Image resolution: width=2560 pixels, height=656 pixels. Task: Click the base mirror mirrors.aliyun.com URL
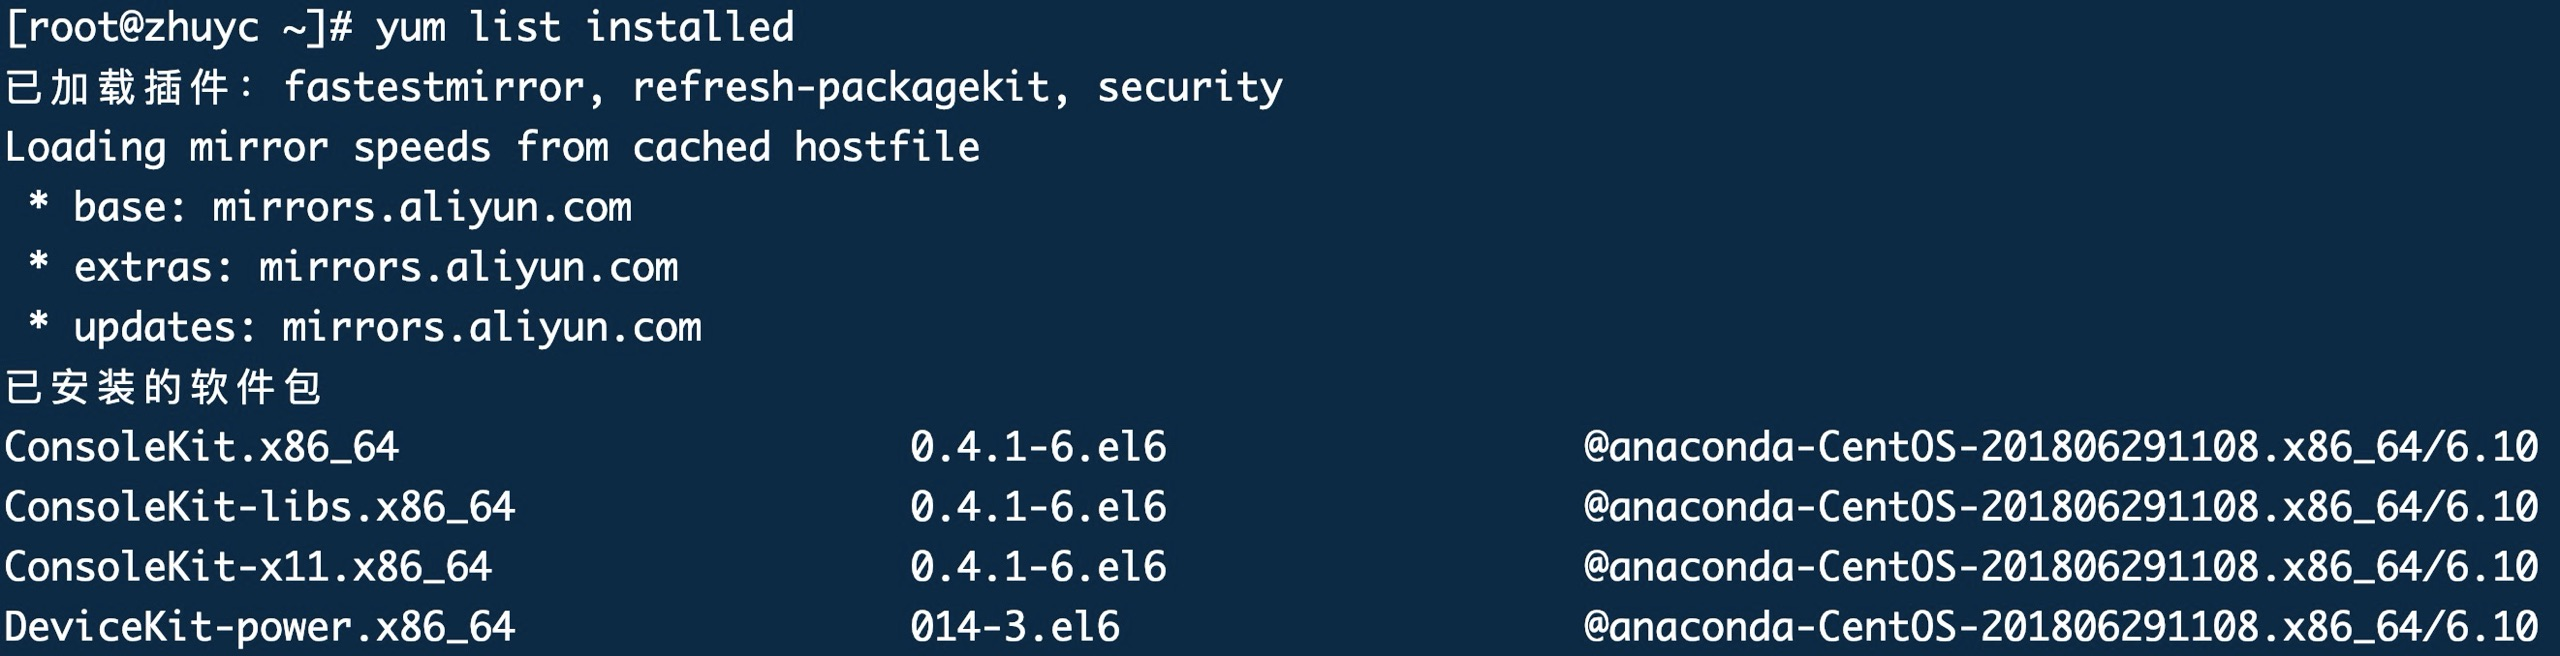tap(421, 207)
